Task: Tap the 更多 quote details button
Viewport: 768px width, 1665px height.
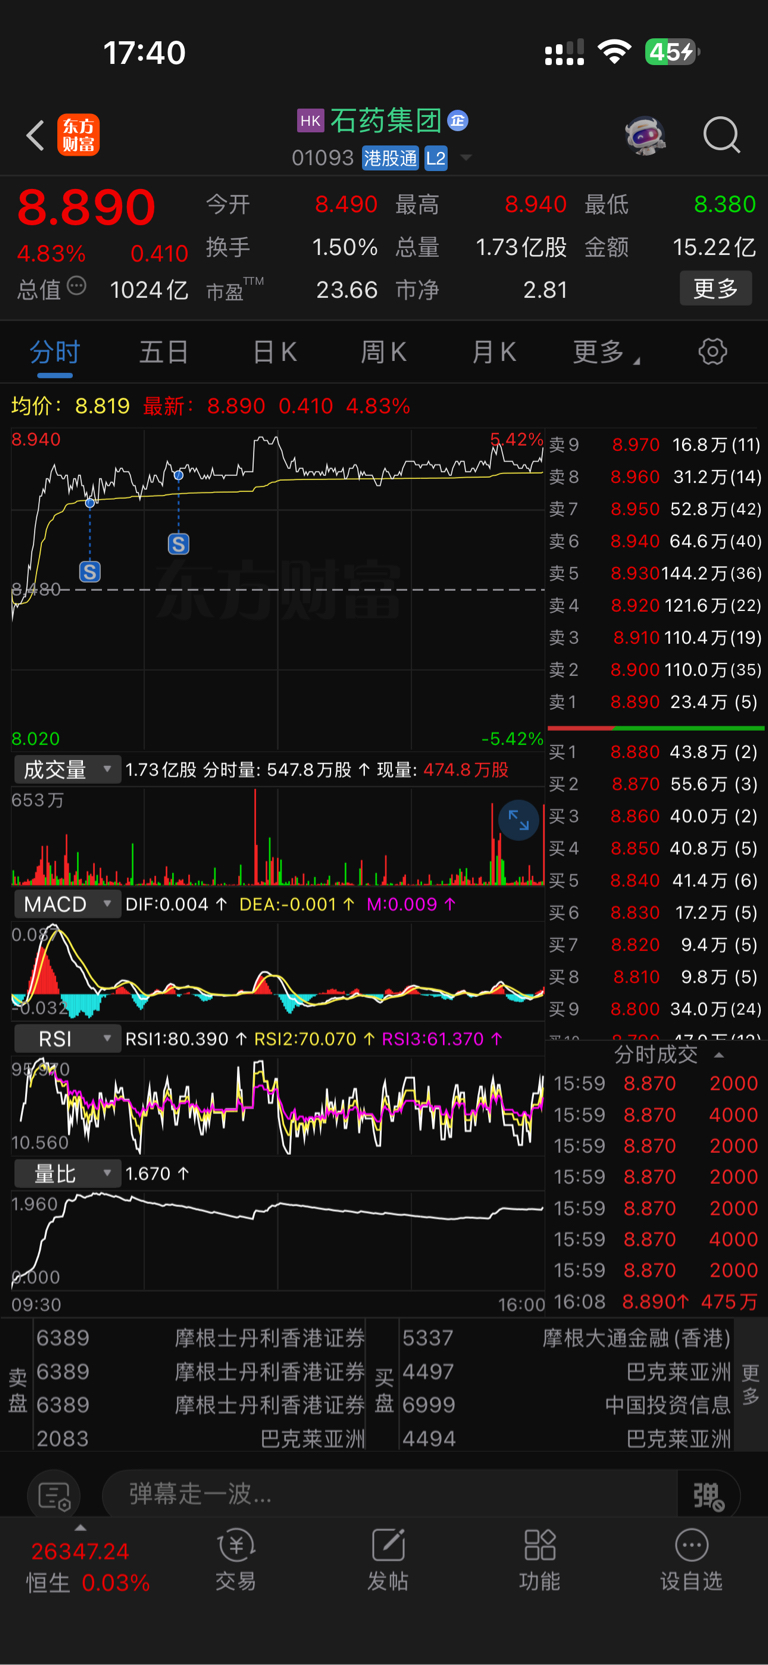Action: pyautogui.click(x=716, y=289)
